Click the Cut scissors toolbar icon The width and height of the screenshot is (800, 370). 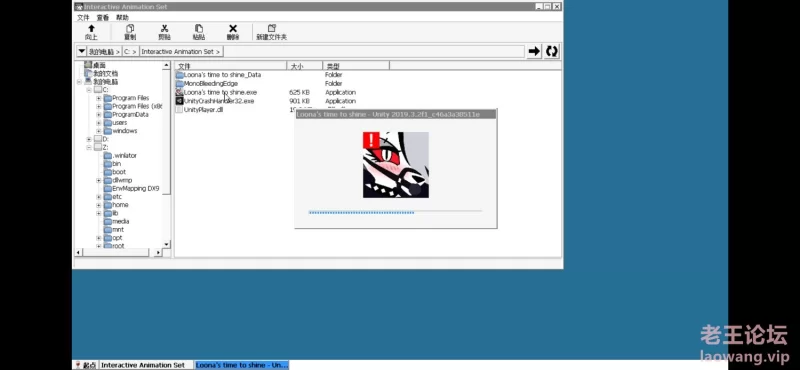[x=164, y=29]
